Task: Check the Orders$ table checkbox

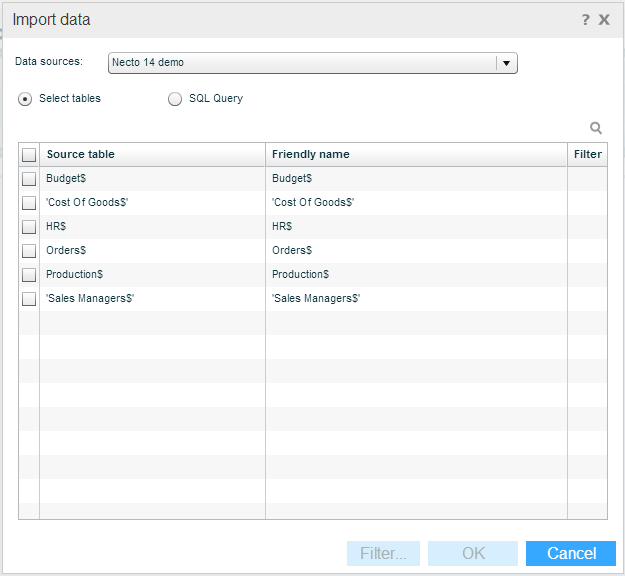Action: click(29, 251)
